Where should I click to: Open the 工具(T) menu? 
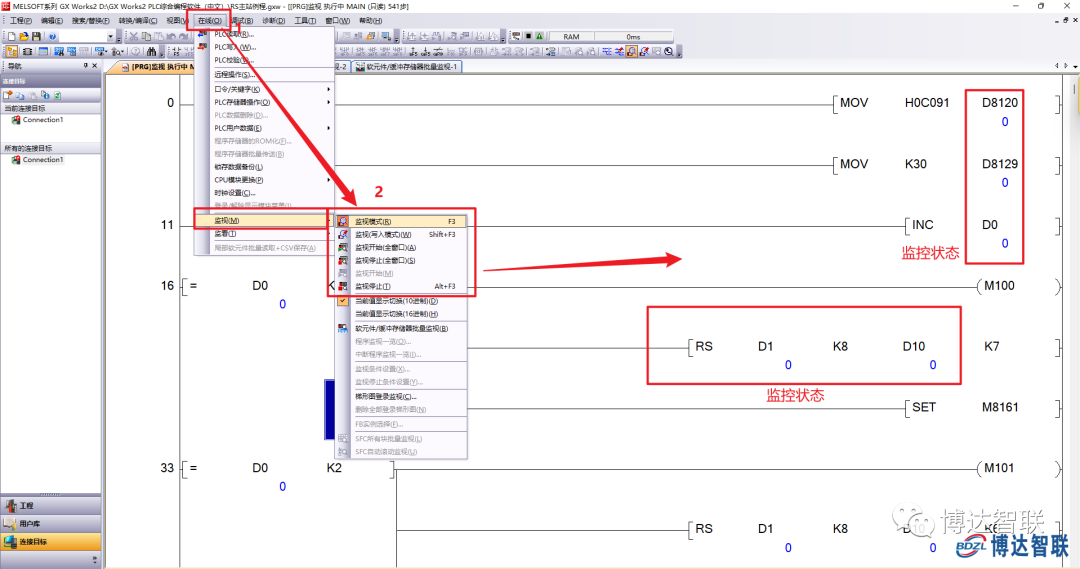(x=304, y=21)
